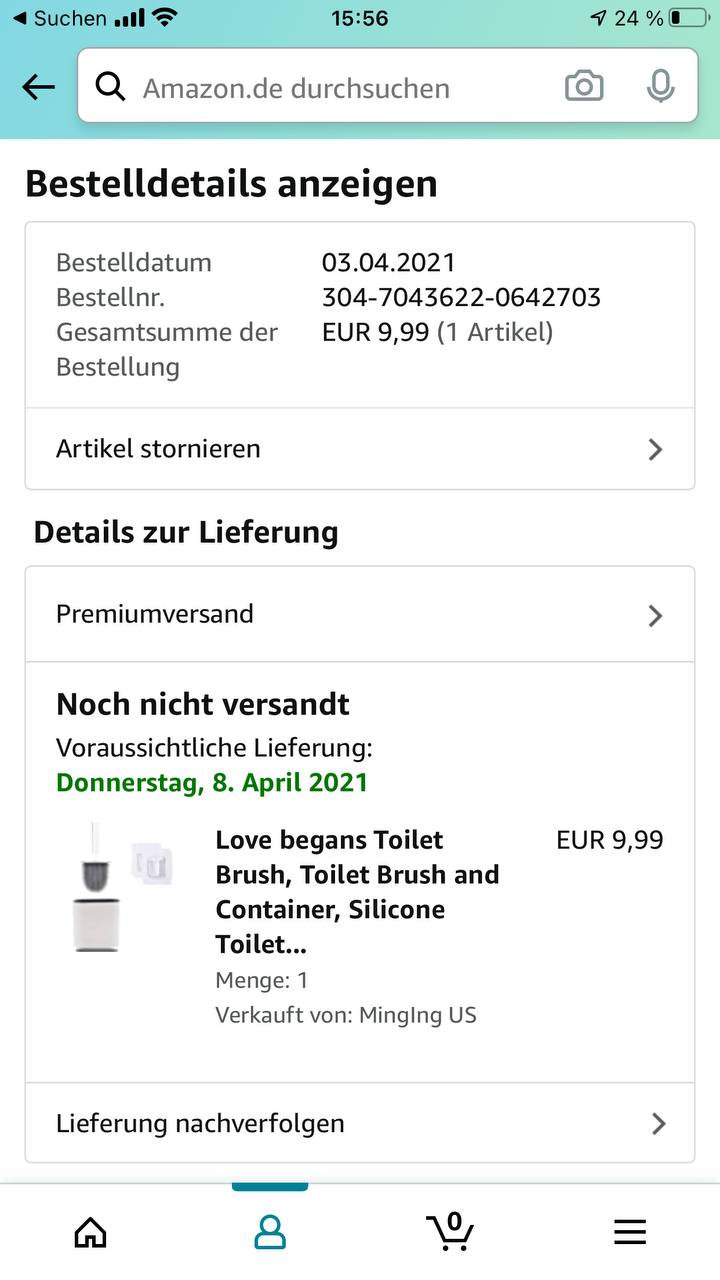Screen dimensions: 720x1280
Task: Open the toilet brush product title
Action: (357, 892)
